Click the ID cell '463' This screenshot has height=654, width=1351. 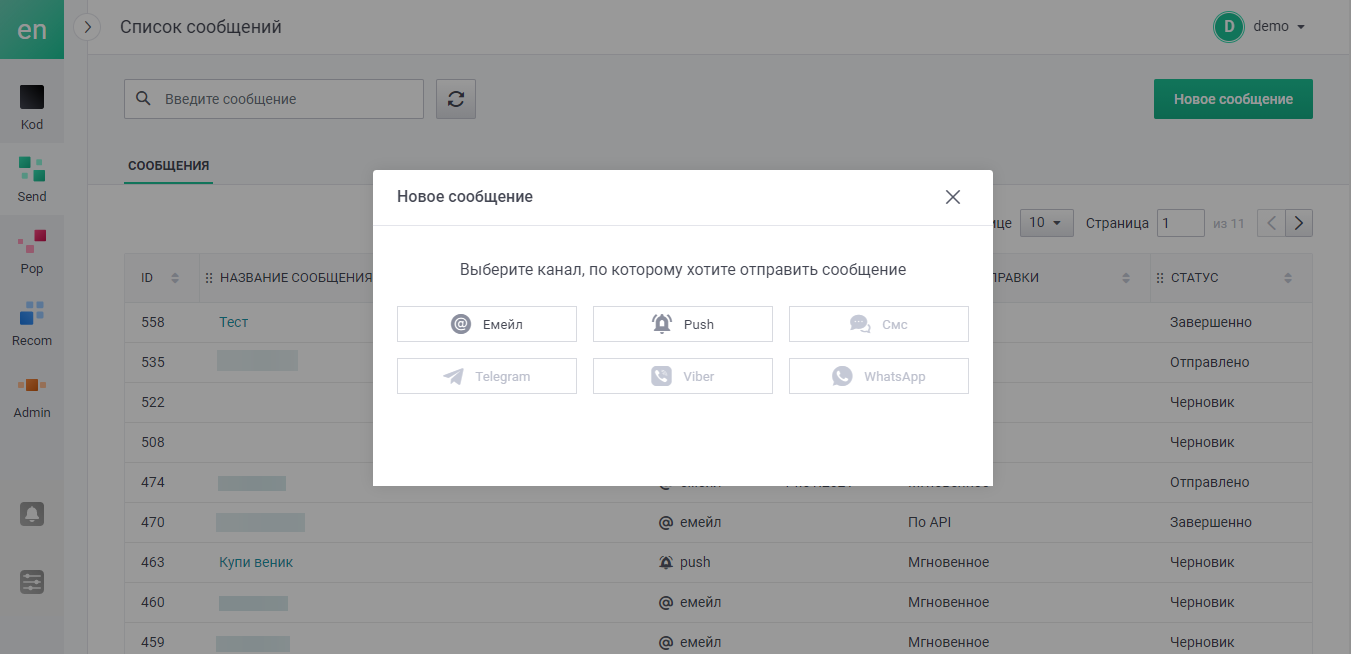(x=153, y=562)
